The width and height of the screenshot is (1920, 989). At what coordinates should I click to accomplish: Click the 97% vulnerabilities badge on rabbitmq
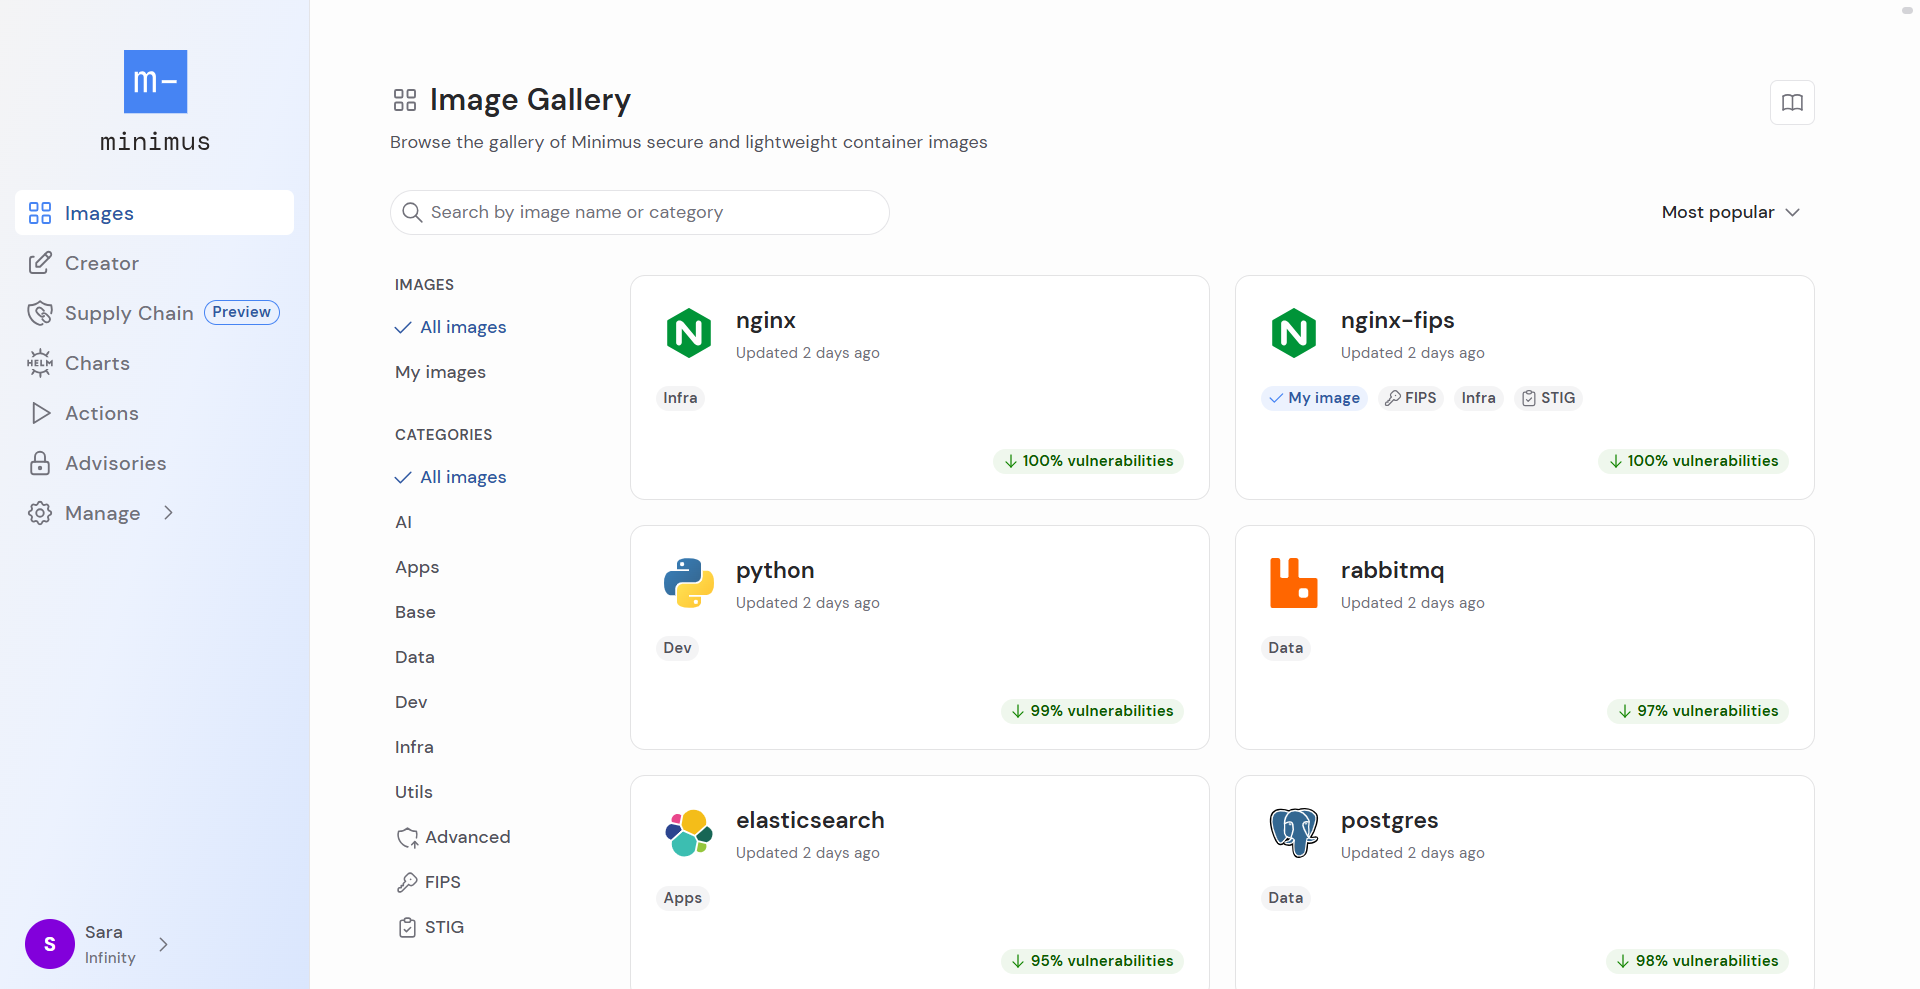pyautogui.click(x=1698, y=711)
